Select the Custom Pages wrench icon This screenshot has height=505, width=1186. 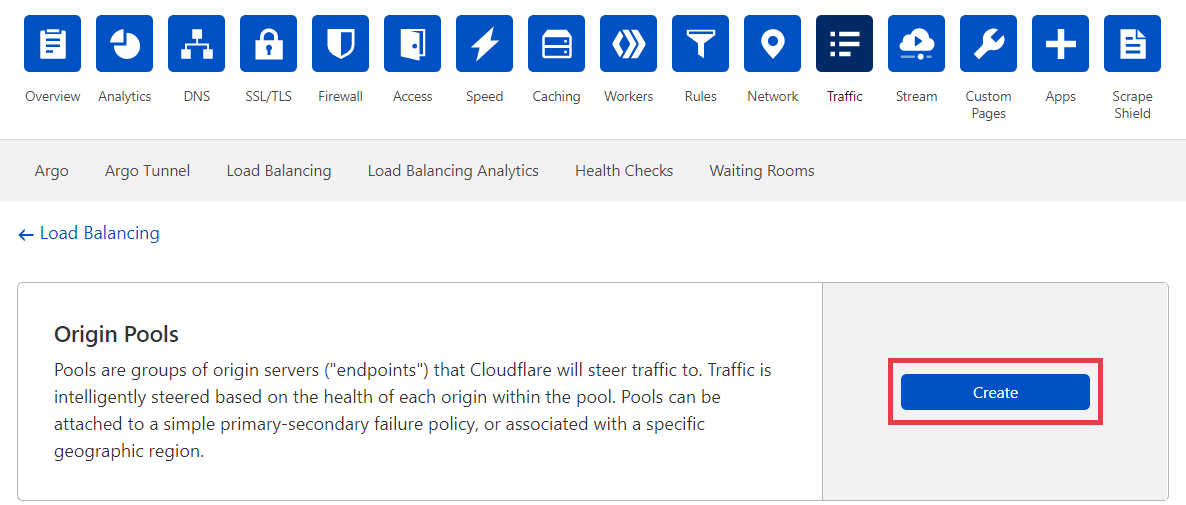tap(988, 44)
